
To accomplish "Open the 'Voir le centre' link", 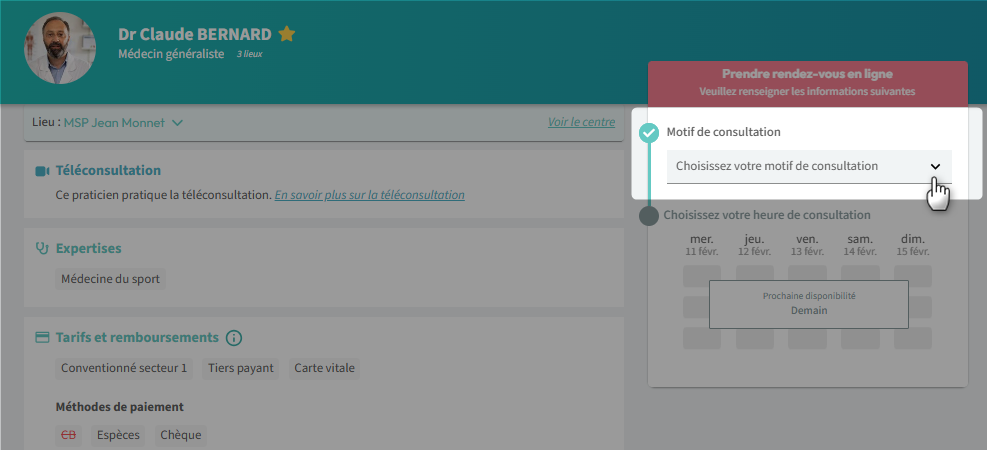I will click(x=581, y=122).
